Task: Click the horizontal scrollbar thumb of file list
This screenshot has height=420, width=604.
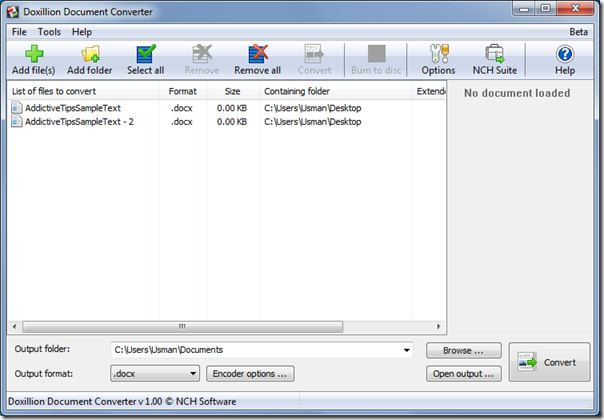Action: click(x=183, y=327)
